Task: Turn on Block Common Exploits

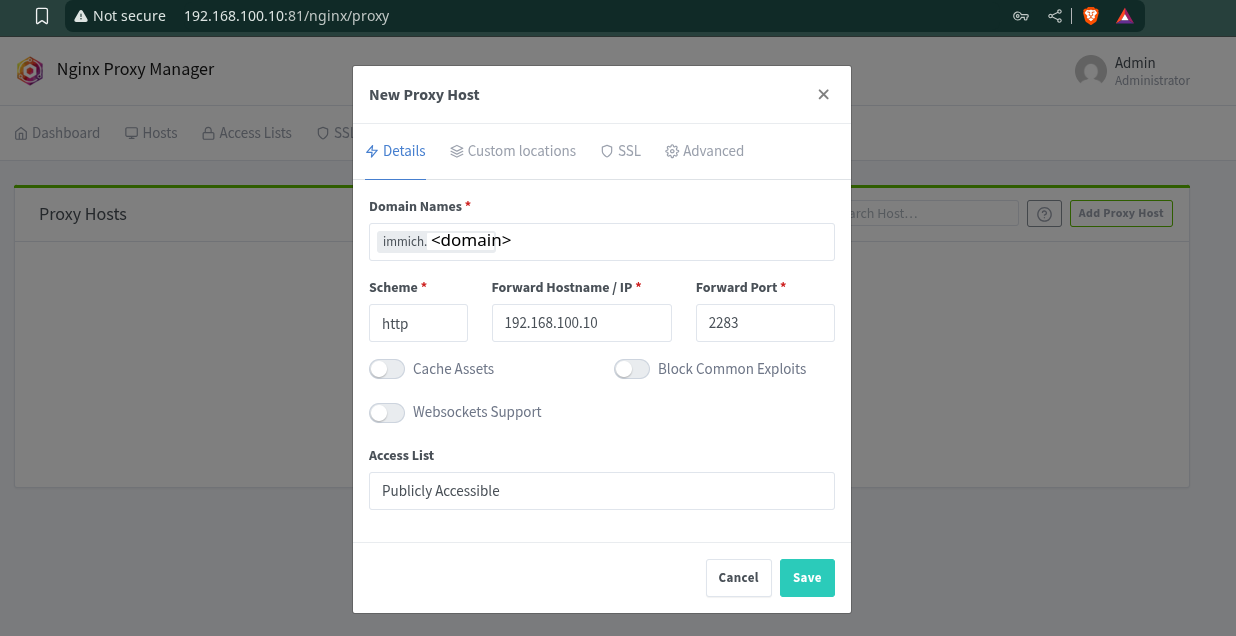Action: 632,369
